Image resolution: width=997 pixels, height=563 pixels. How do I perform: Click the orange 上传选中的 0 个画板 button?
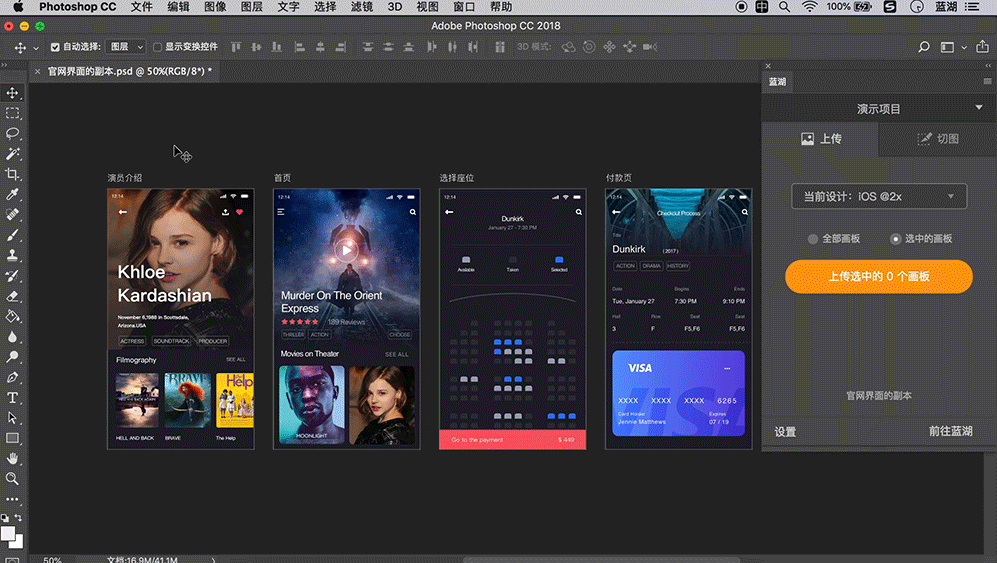point(878,276)
